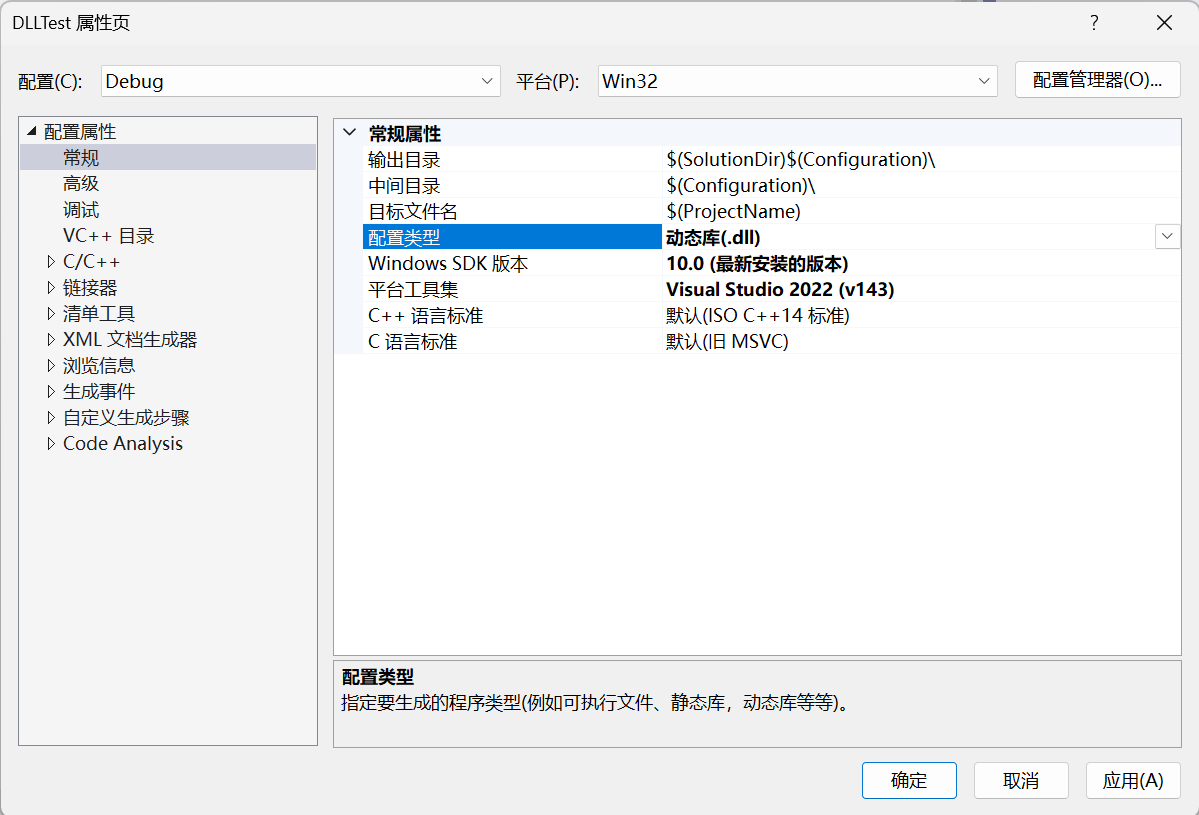Click the 平台工具集 property name
Viewport: 1199px width, 815px height.
(x=413, y=290)
